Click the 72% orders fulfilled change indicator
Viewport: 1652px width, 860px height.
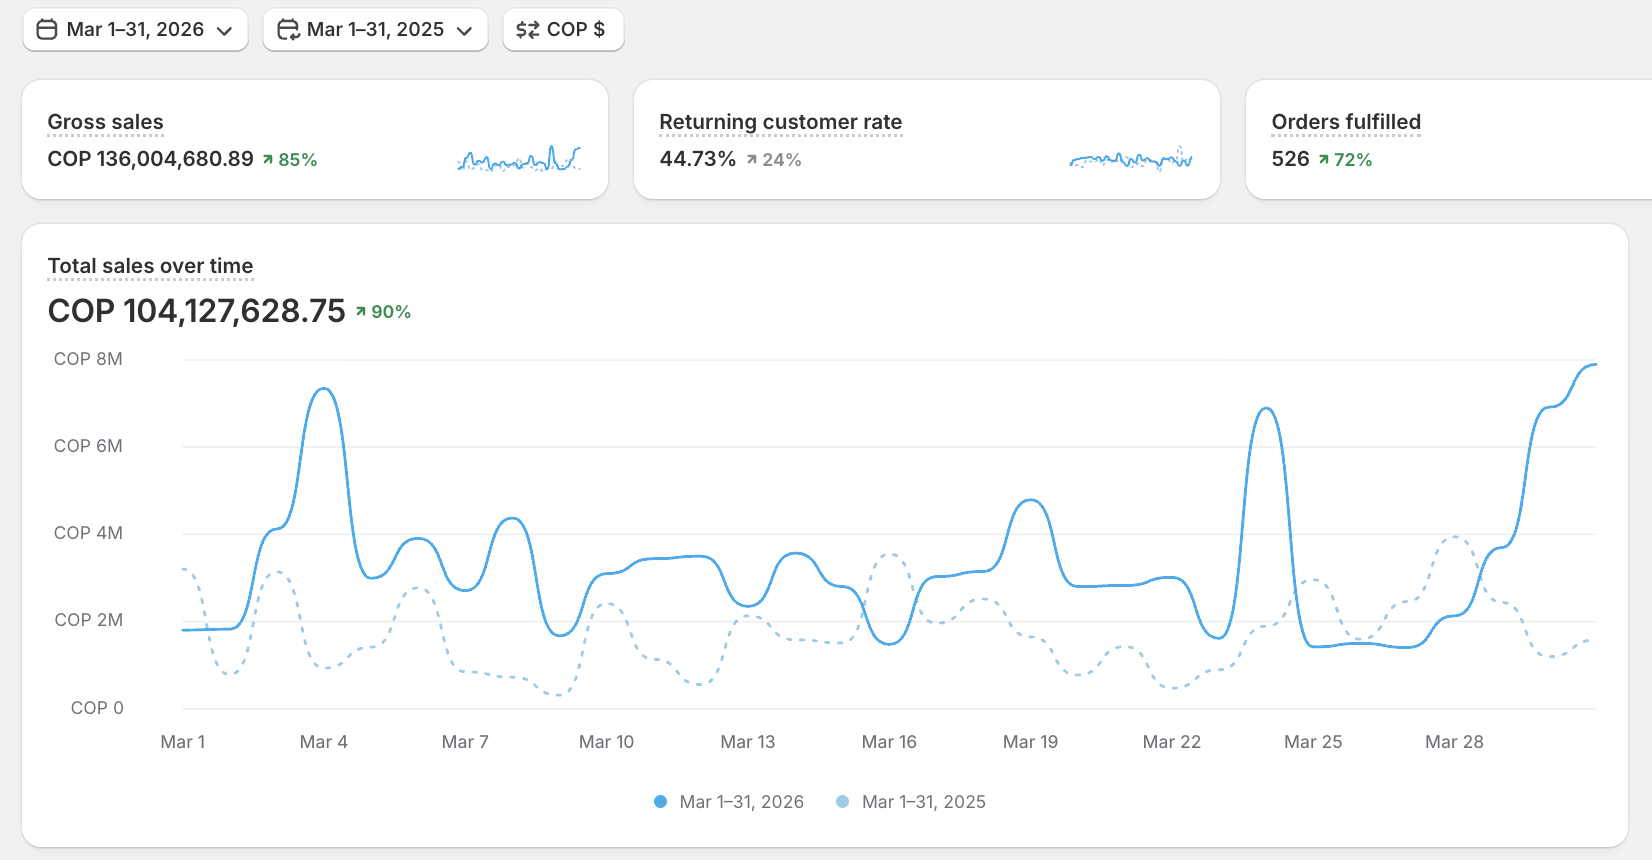(1345, 160)
